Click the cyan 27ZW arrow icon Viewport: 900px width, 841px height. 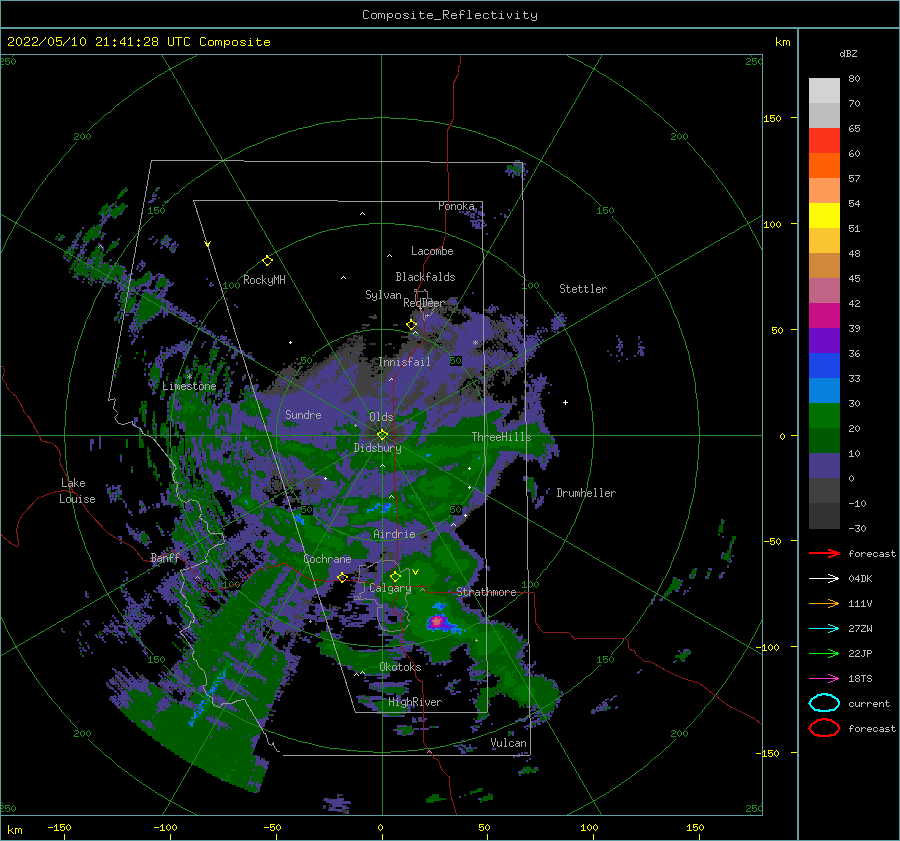[x=824, y=629]
